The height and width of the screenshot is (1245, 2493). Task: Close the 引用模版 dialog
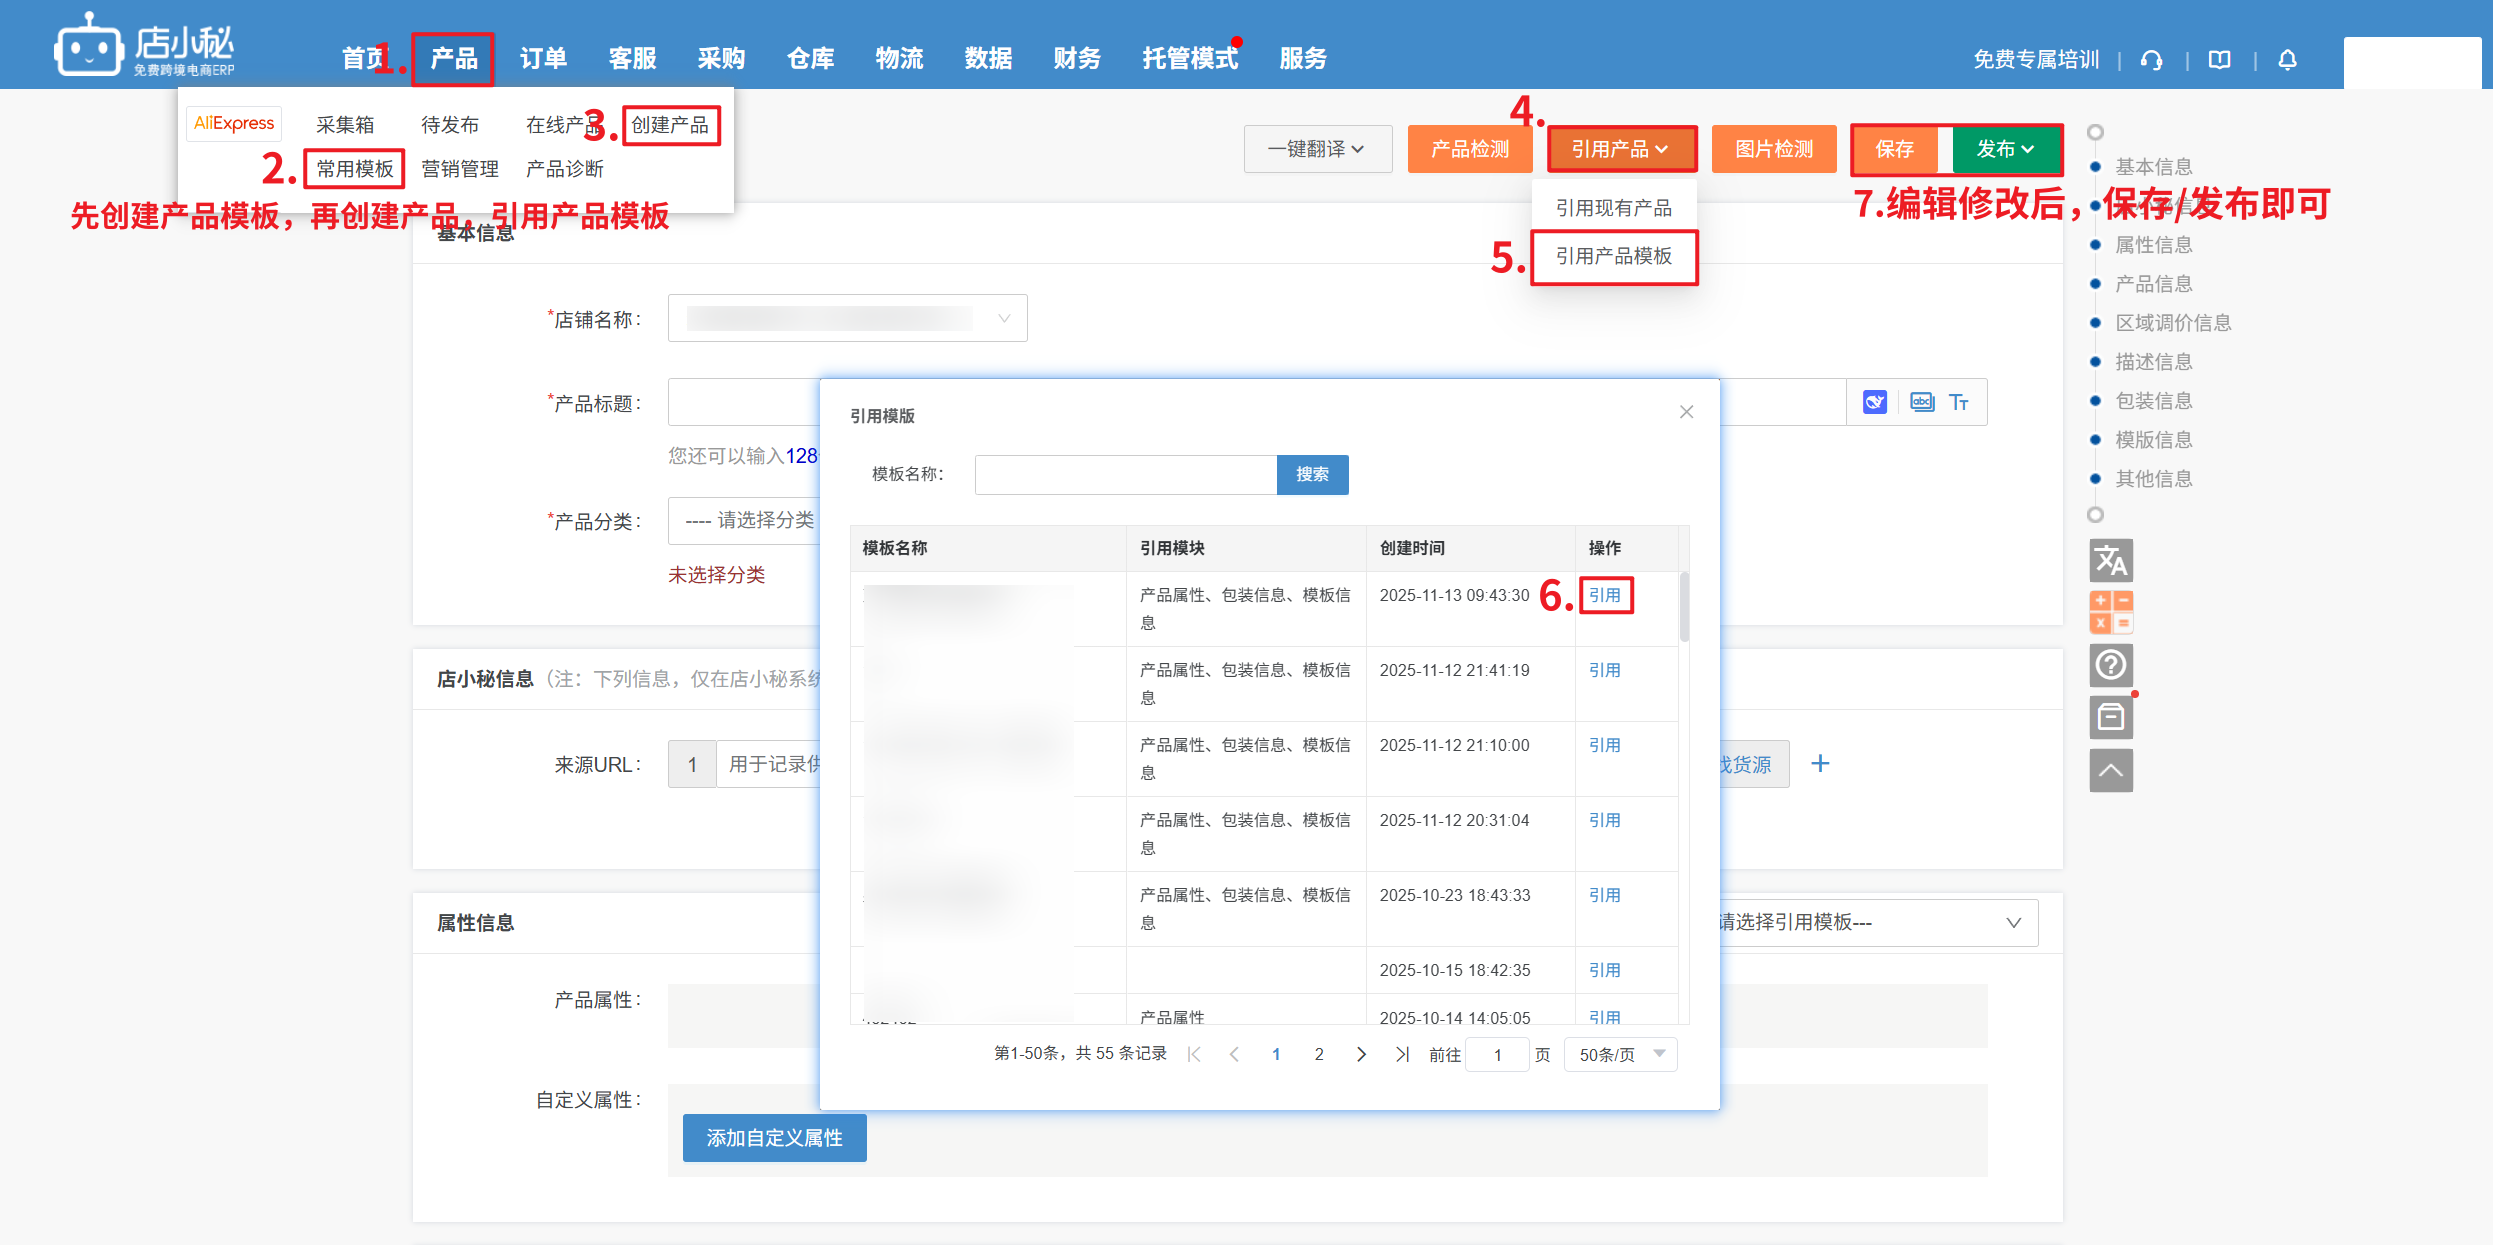pos(1686,412)
